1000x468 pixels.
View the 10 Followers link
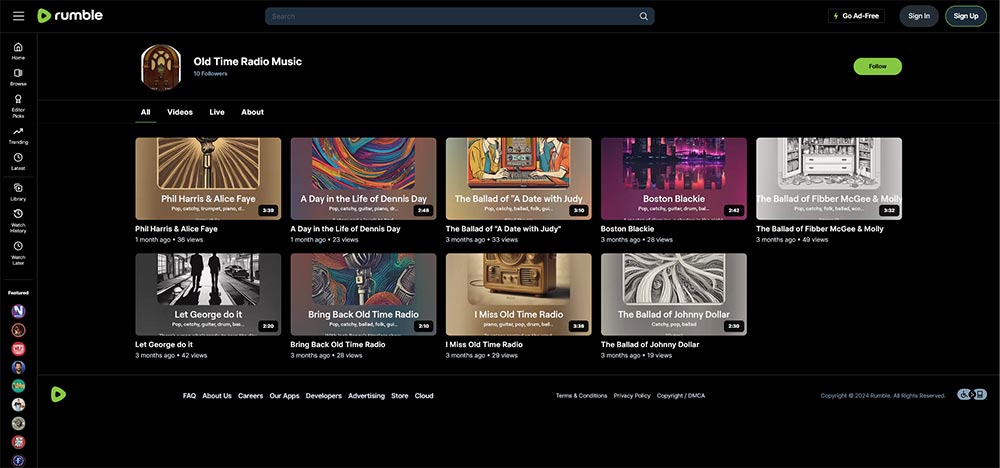[x=210, y=74]
